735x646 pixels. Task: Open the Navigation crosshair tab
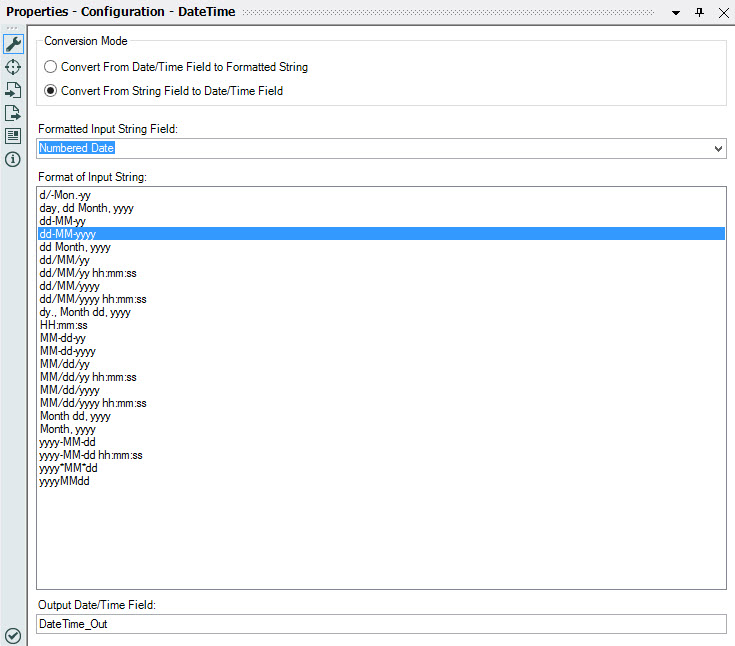(x=13, y=67)
